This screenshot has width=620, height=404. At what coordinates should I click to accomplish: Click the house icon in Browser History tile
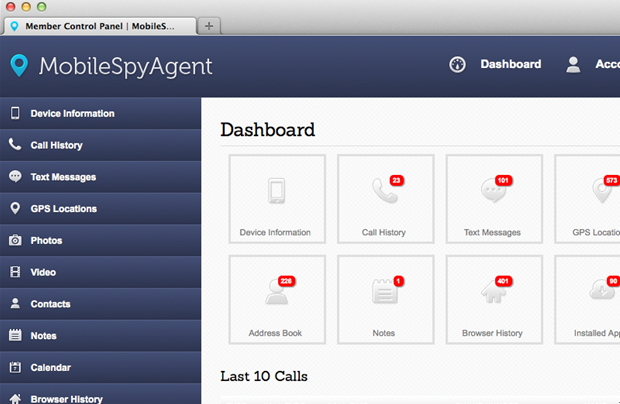click(493, 293)
